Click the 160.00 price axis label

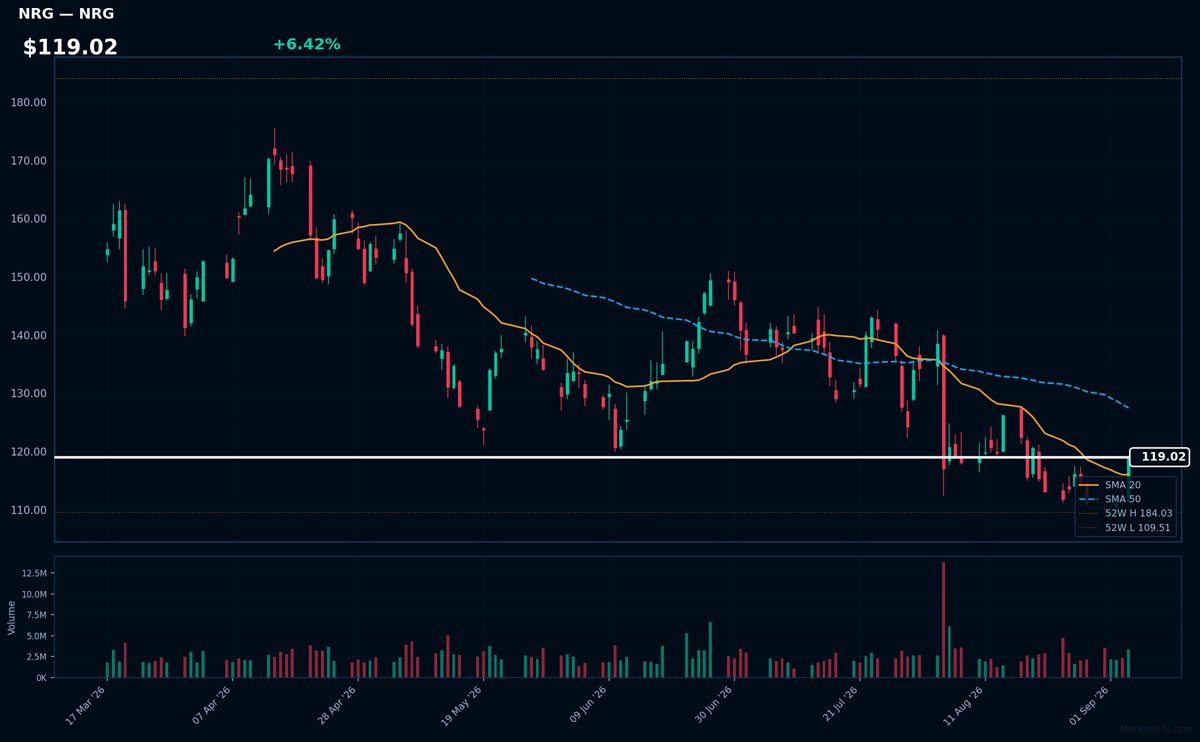(x=29, y=219)
